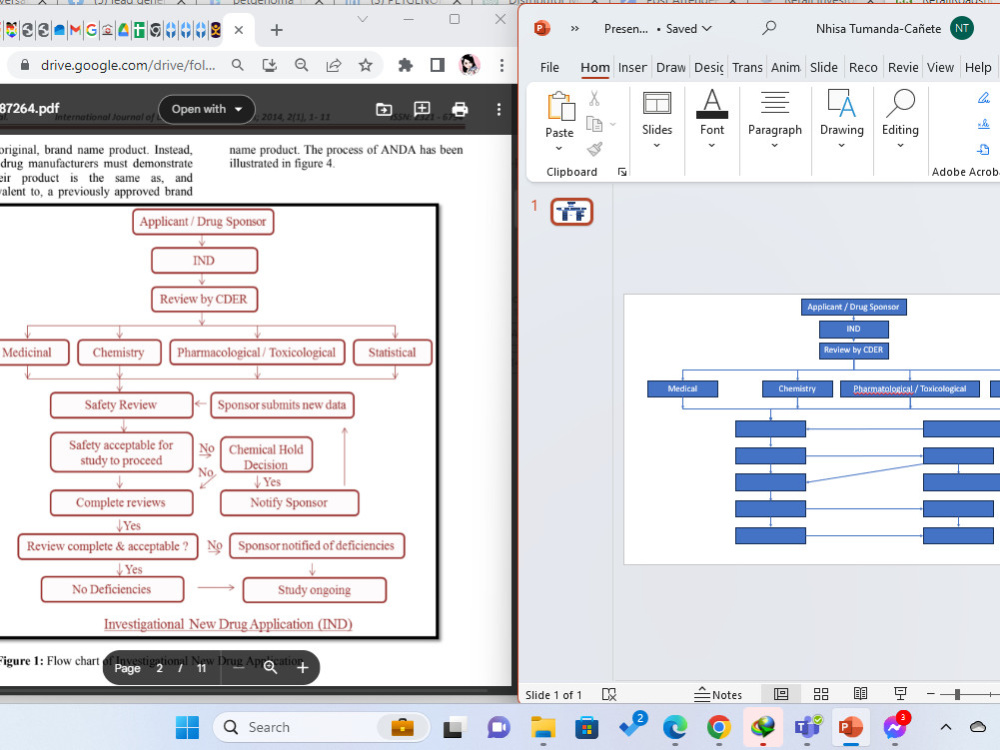The image size is (1000, 750).
Task: Click the PDF zoom in plus button
Action: coord(303,667)
